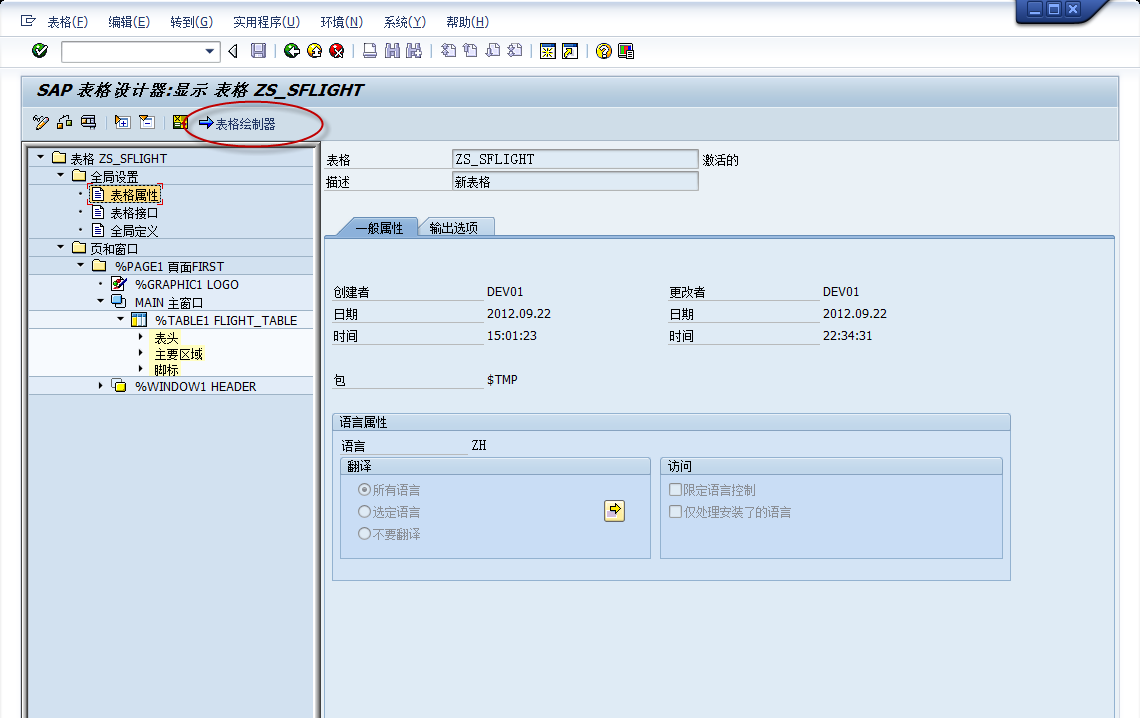Image resolution: width=1140 pixels, height=718 pixels.
Task: Check the 限定语言控制 checkbox
Action: point(675,490)
